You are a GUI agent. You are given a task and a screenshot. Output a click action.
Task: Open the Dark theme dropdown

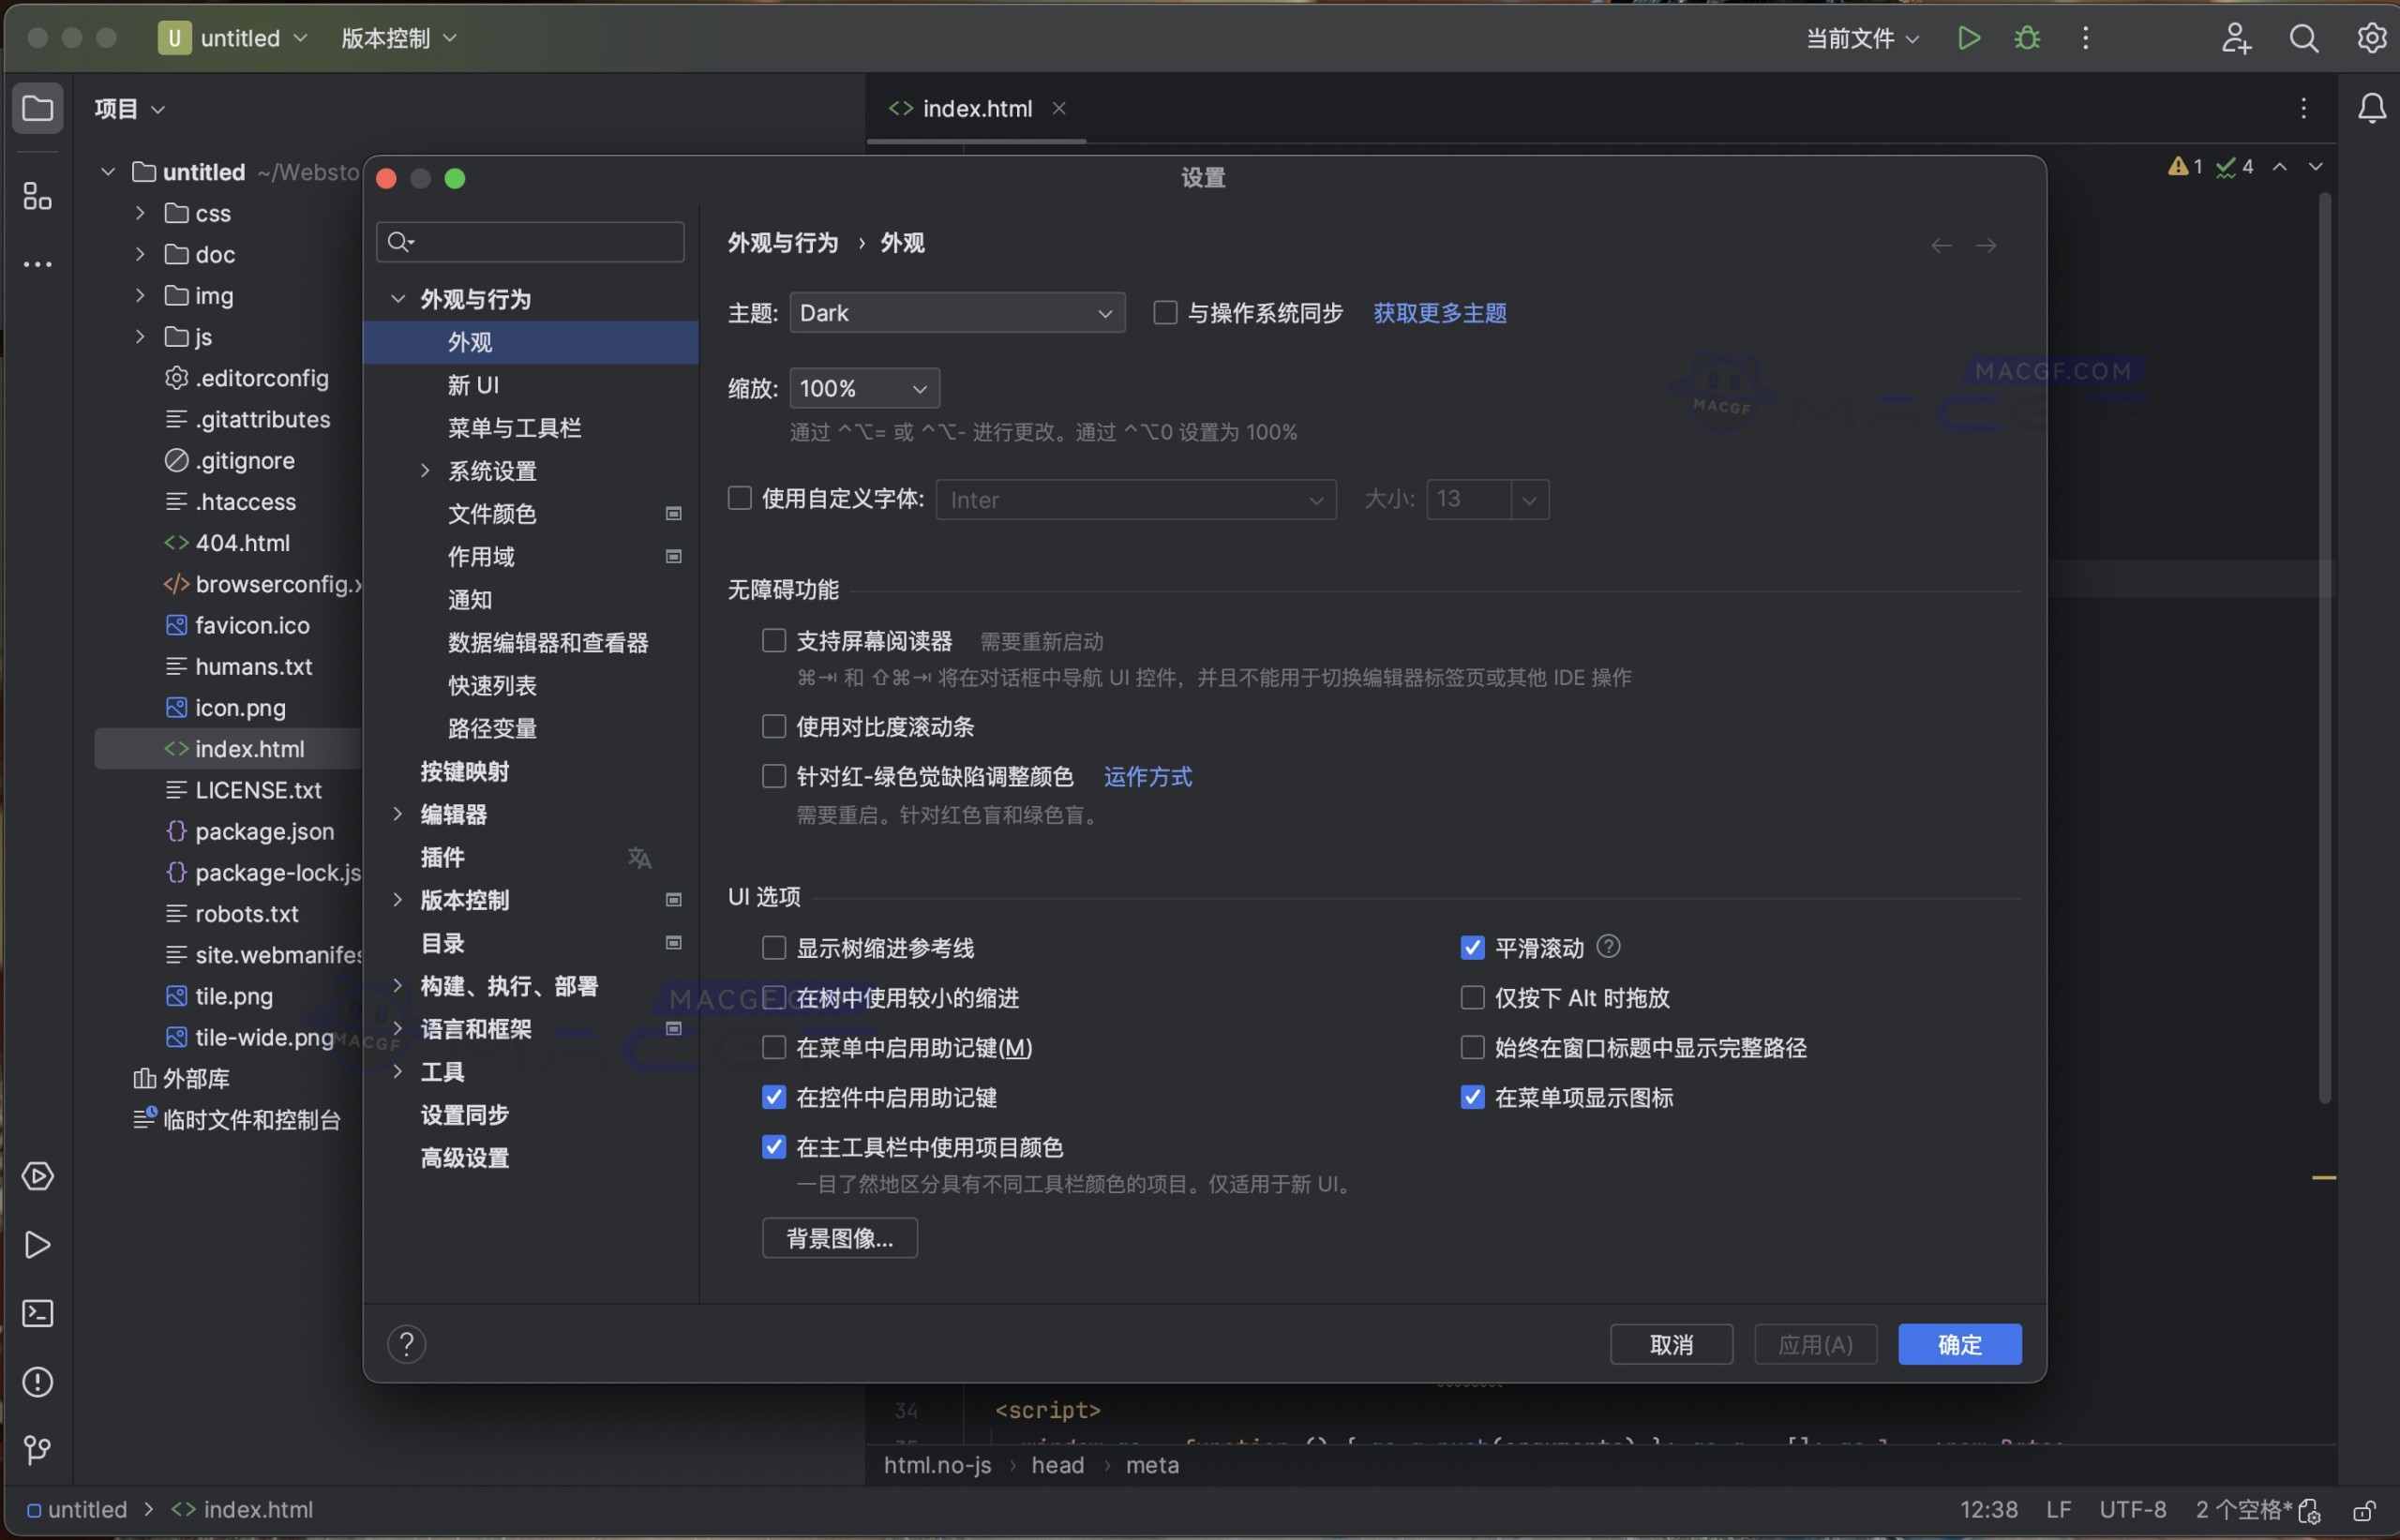pos(955,312)
